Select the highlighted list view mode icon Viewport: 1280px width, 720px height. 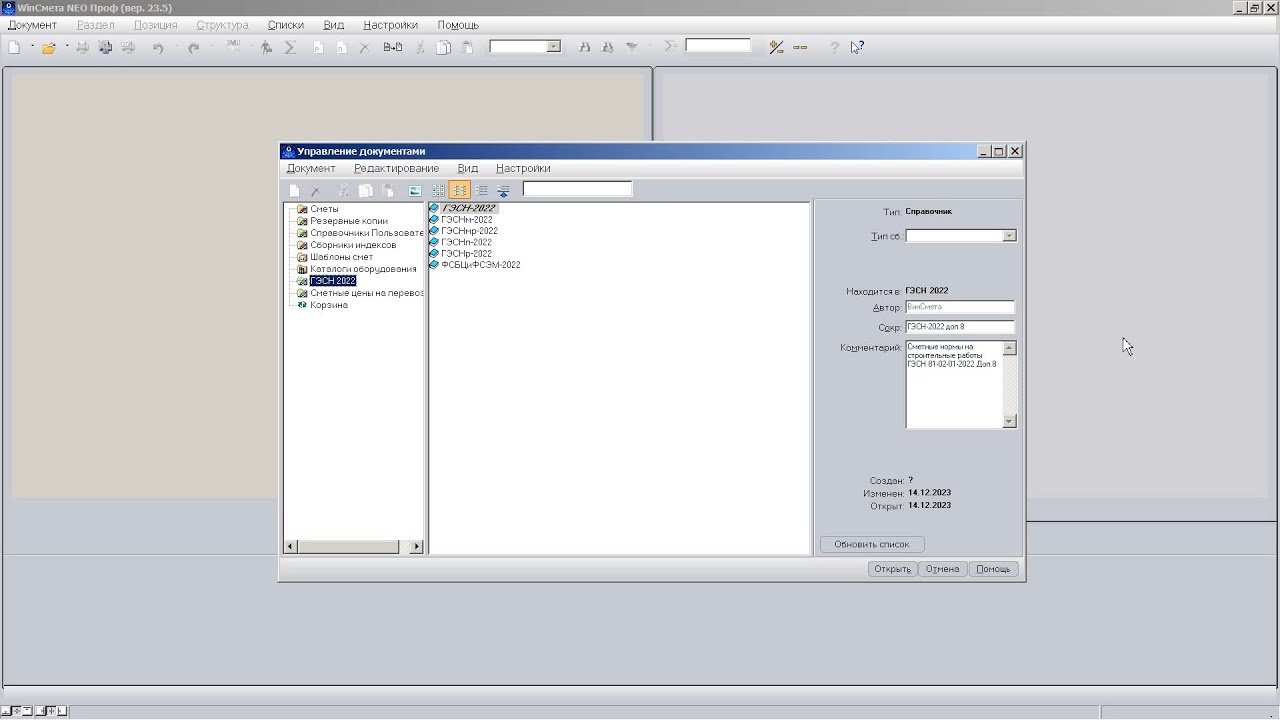click(460, 190)
